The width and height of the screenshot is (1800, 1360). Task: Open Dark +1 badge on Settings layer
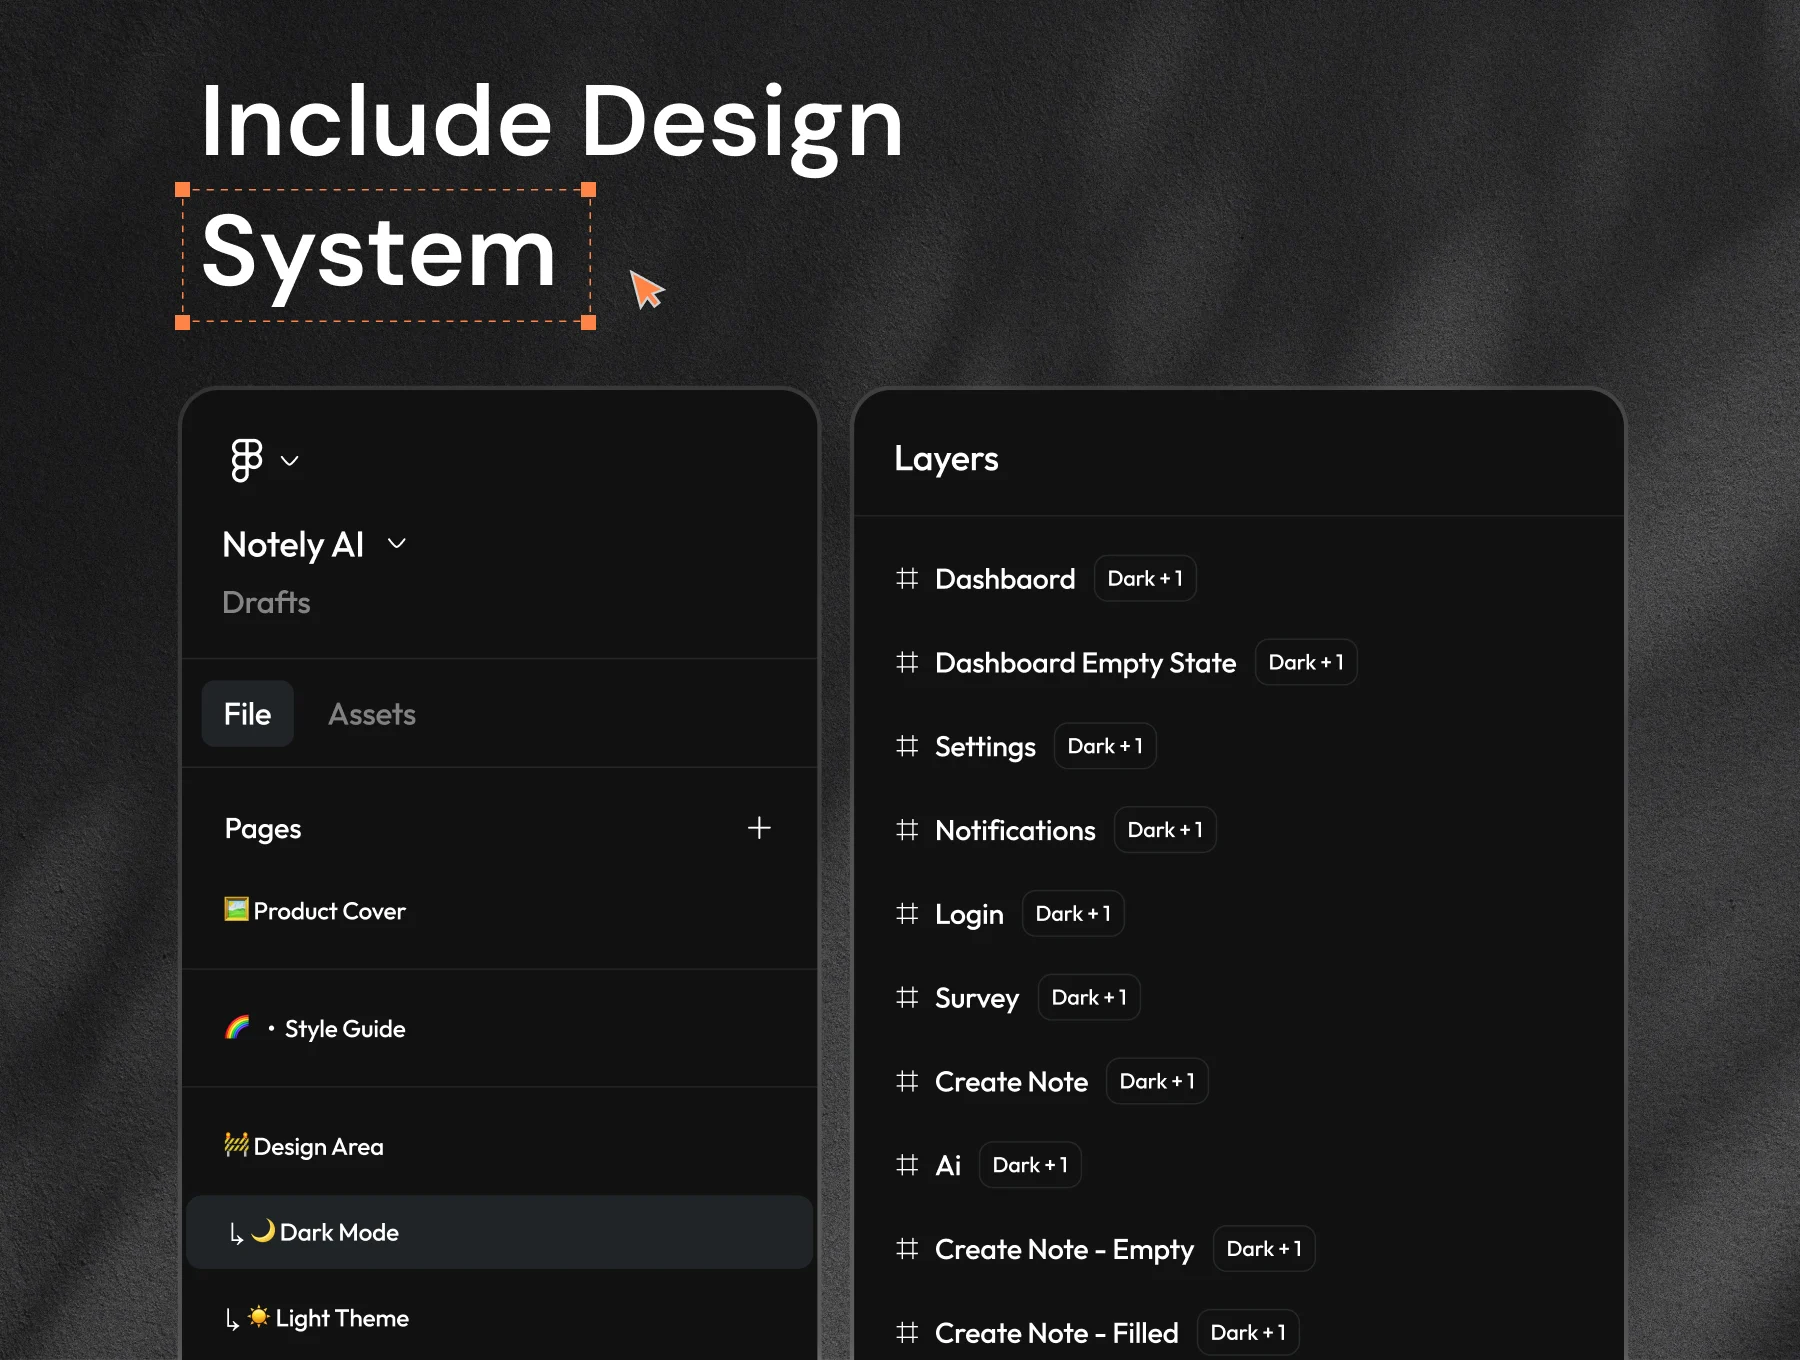point(1105,746)
